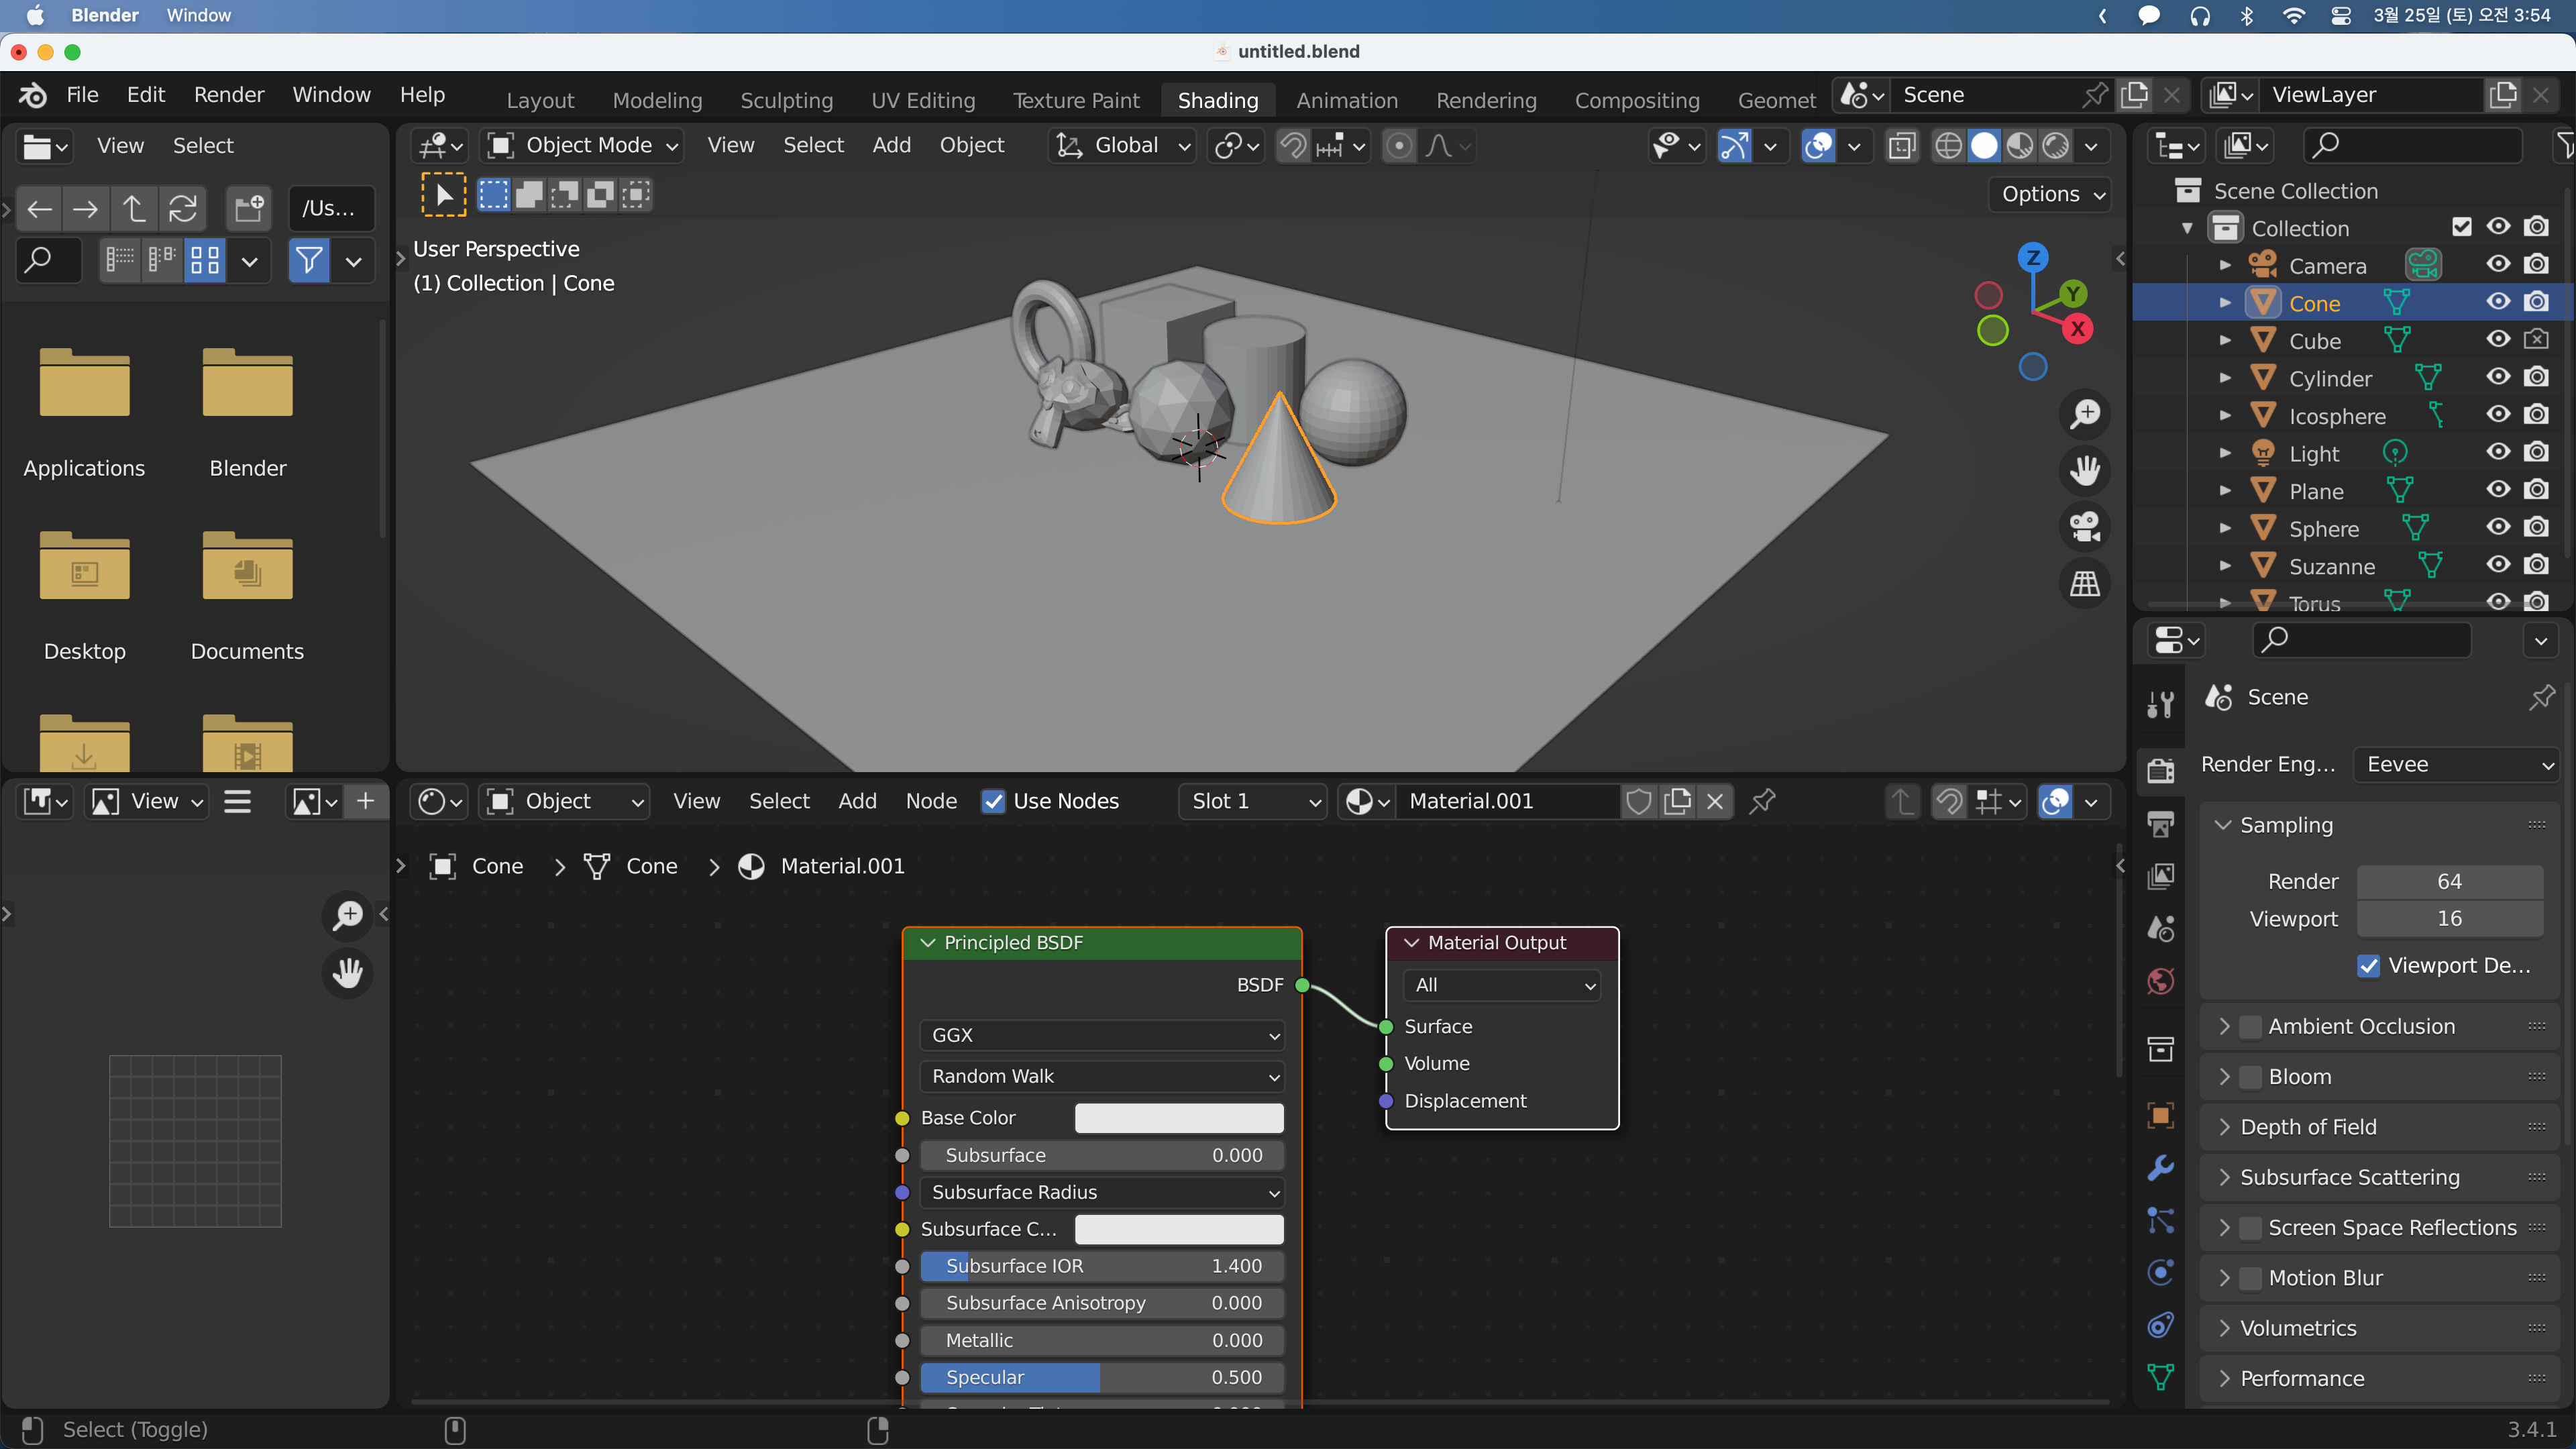
Task: Open the Global transform orientation dropdown
Action: (x=1123, y=146)
